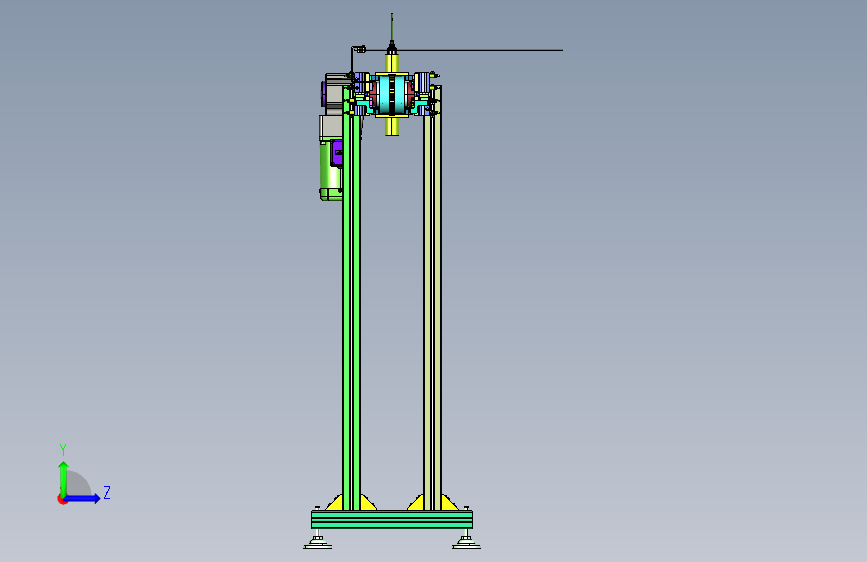
Task: Click the blue Z axis arrow of the triad
Action: coord(83,498)
